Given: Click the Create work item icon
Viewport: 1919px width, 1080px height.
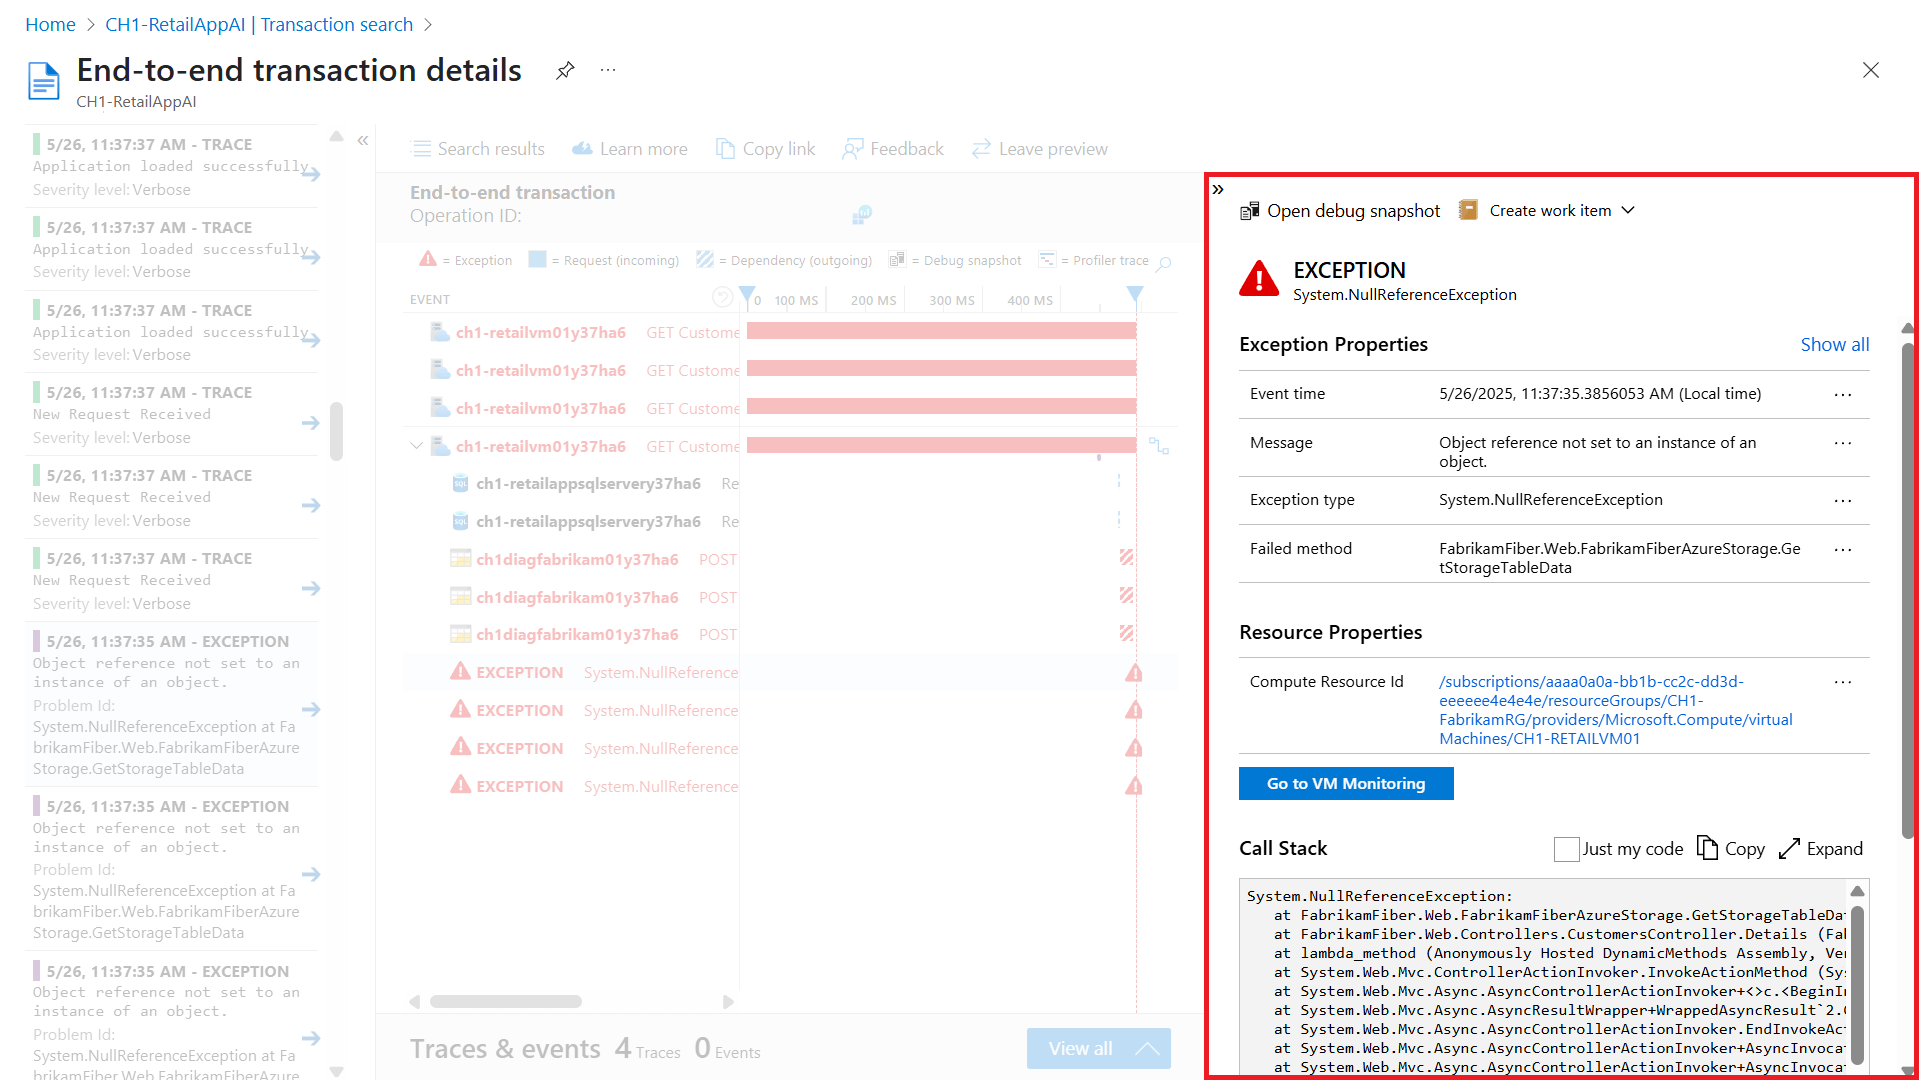Looking at the screenshot, I should click(1468, 210).
